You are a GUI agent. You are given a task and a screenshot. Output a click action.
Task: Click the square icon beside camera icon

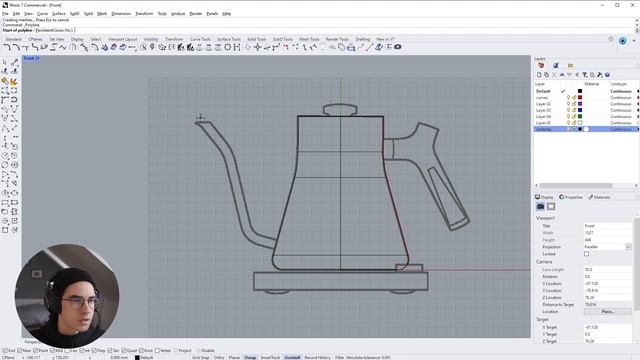[551, 207]
